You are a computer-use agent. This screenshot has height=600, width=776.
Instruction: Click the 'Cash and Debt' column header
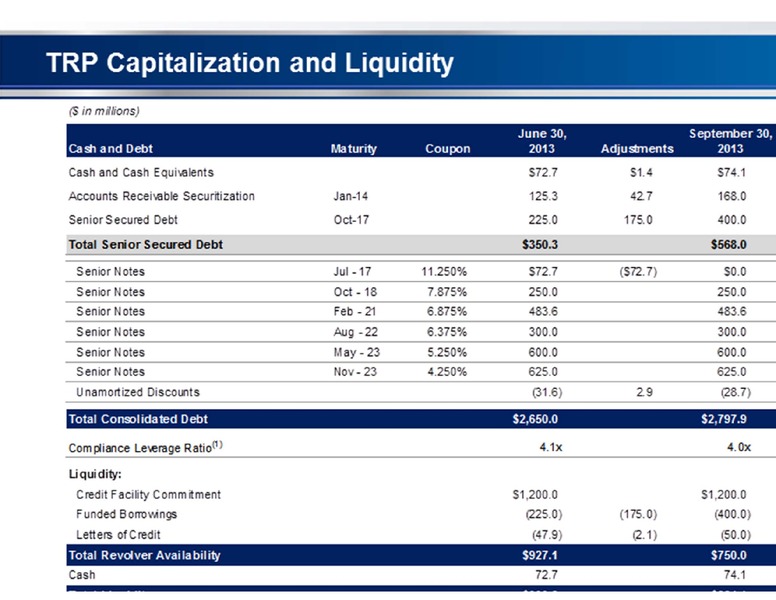point(110,149)
